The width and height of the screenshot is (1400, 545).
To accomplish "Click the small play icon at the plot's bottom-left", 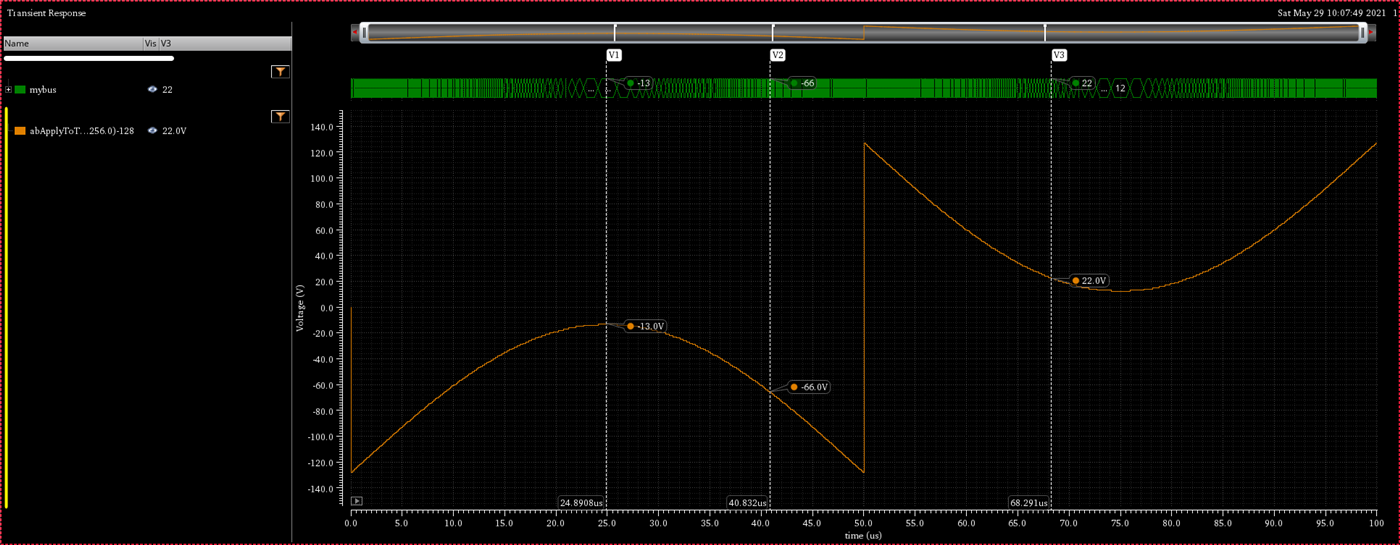I will click(x=357, y=501).
